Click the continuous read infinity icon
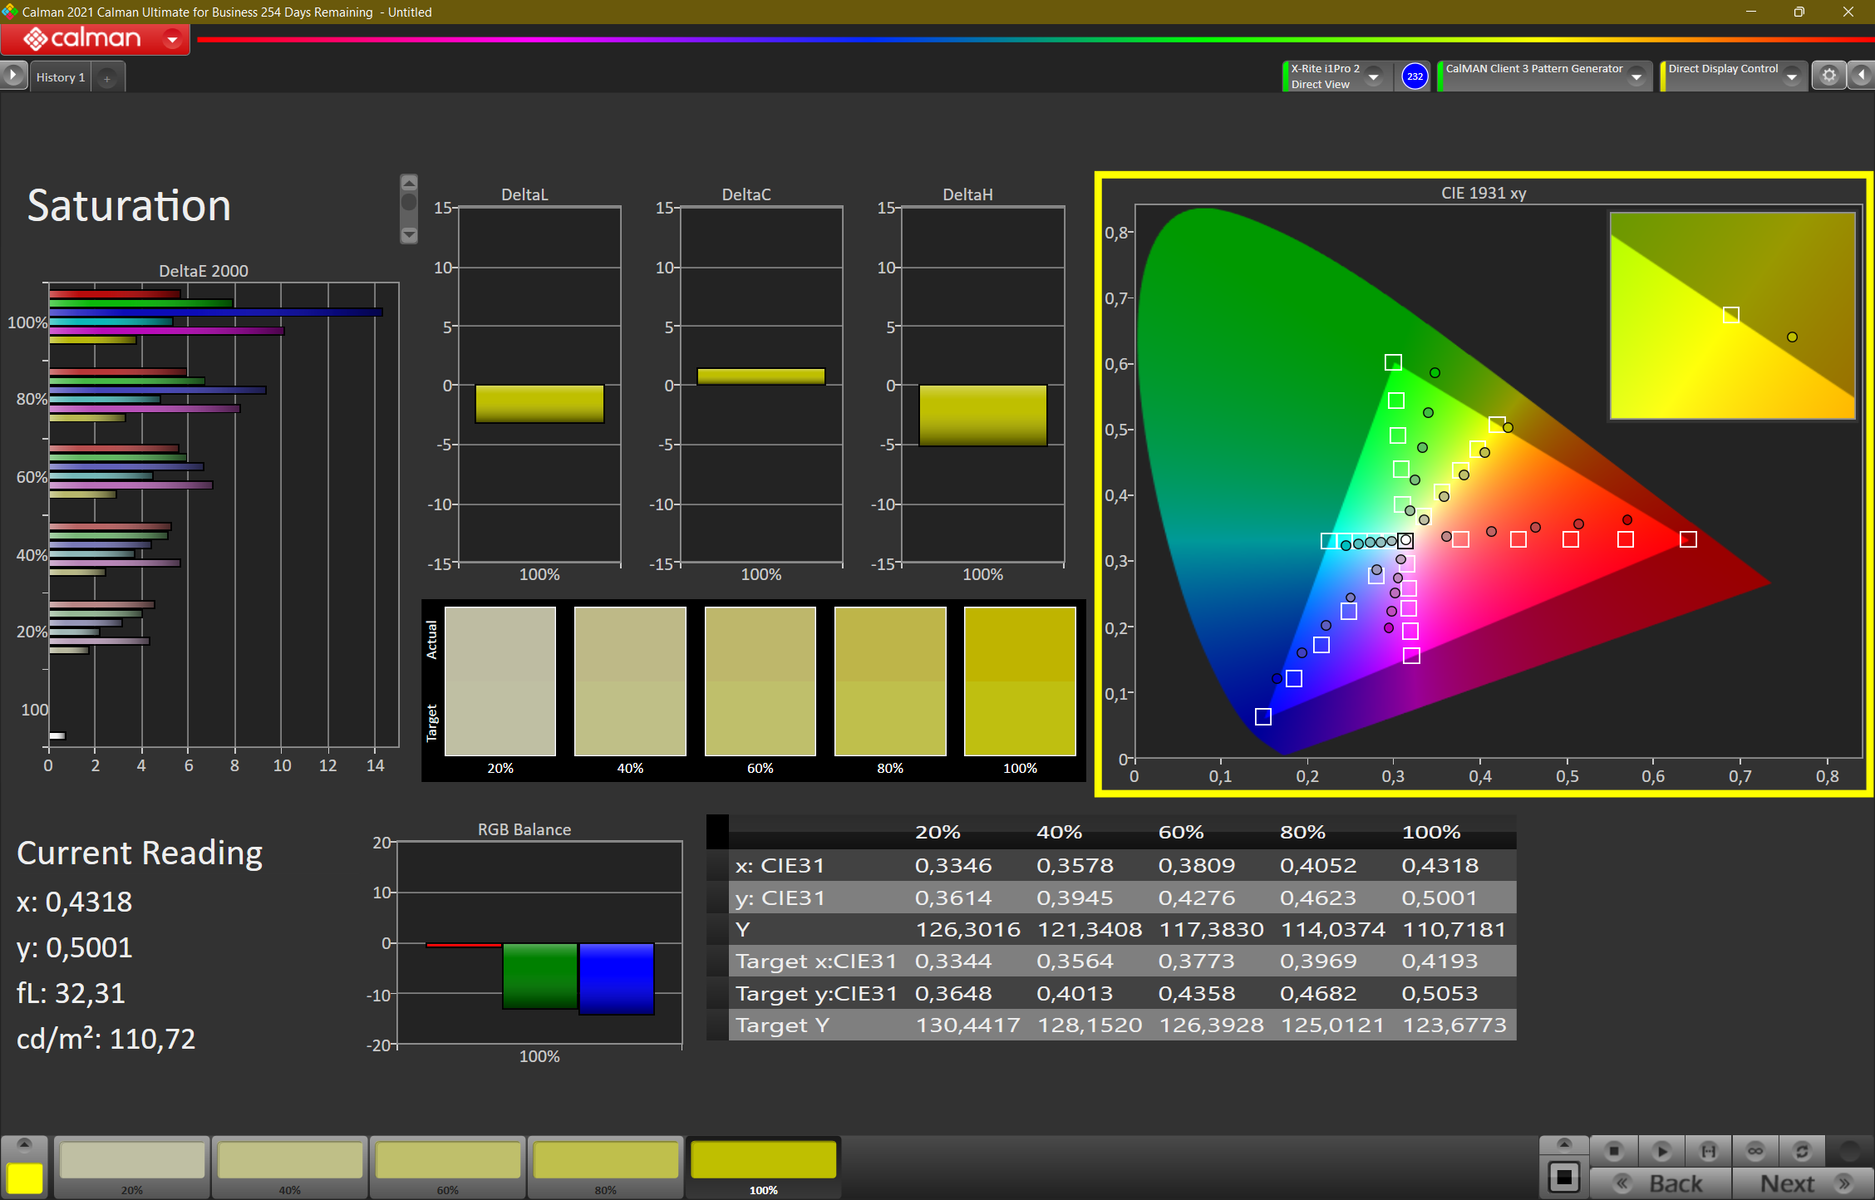The width and height of the screenshot is (1875, 1200). click(1755, 1151)
